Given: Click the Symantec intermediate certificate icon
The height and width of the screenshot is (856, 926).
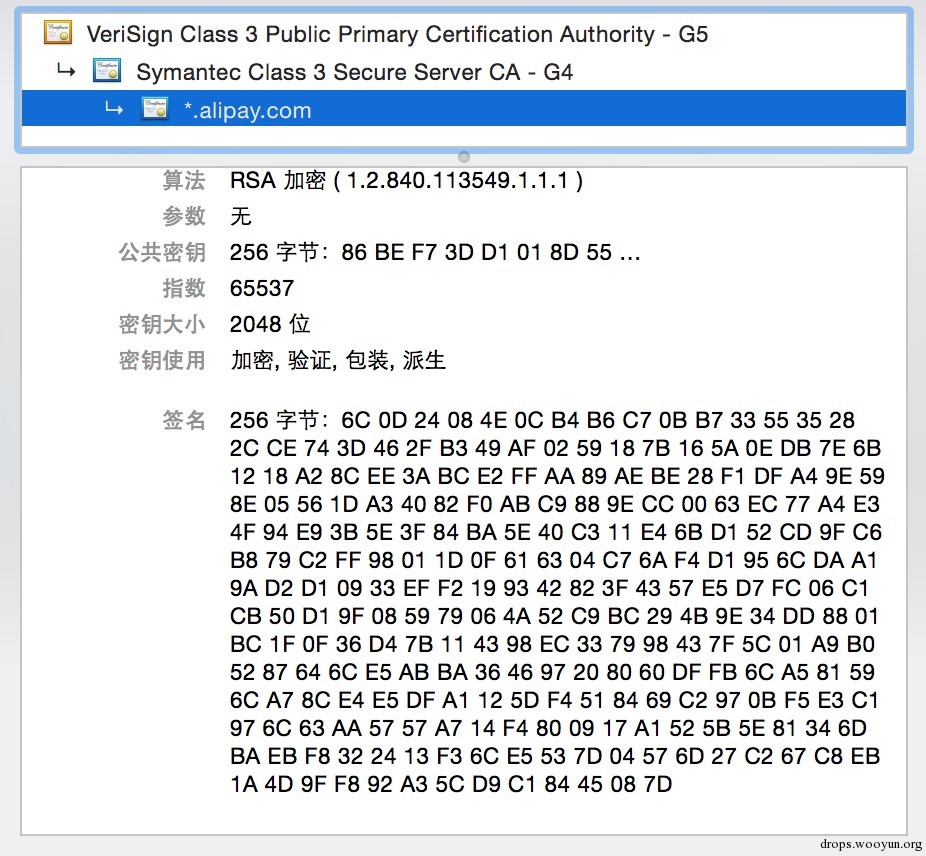Looking at the screenshot, I should 107,70.
